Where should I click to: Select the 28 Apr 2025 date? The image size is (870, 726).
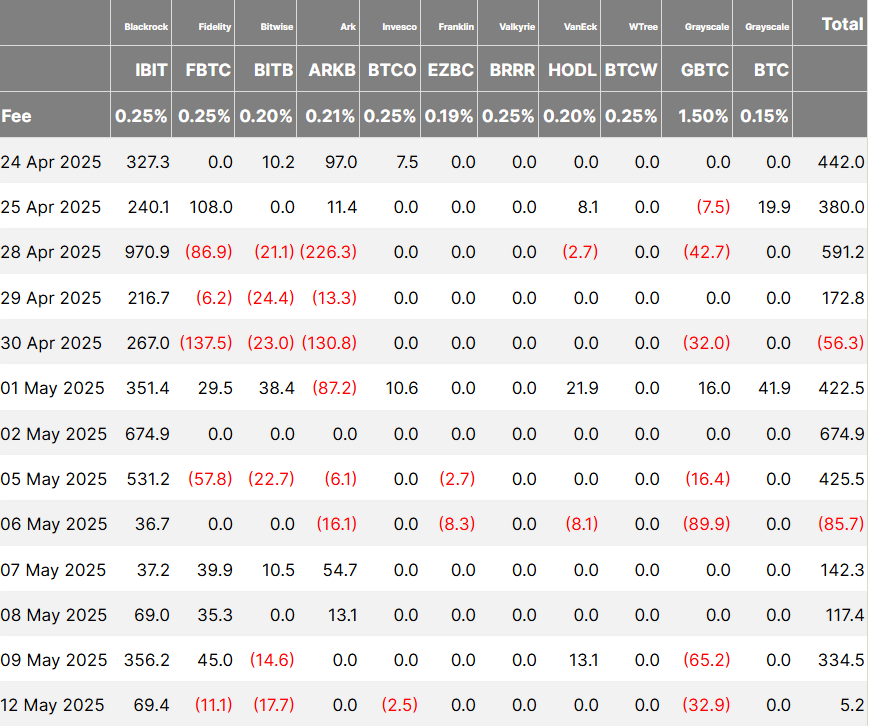click(x=51, y=252)
